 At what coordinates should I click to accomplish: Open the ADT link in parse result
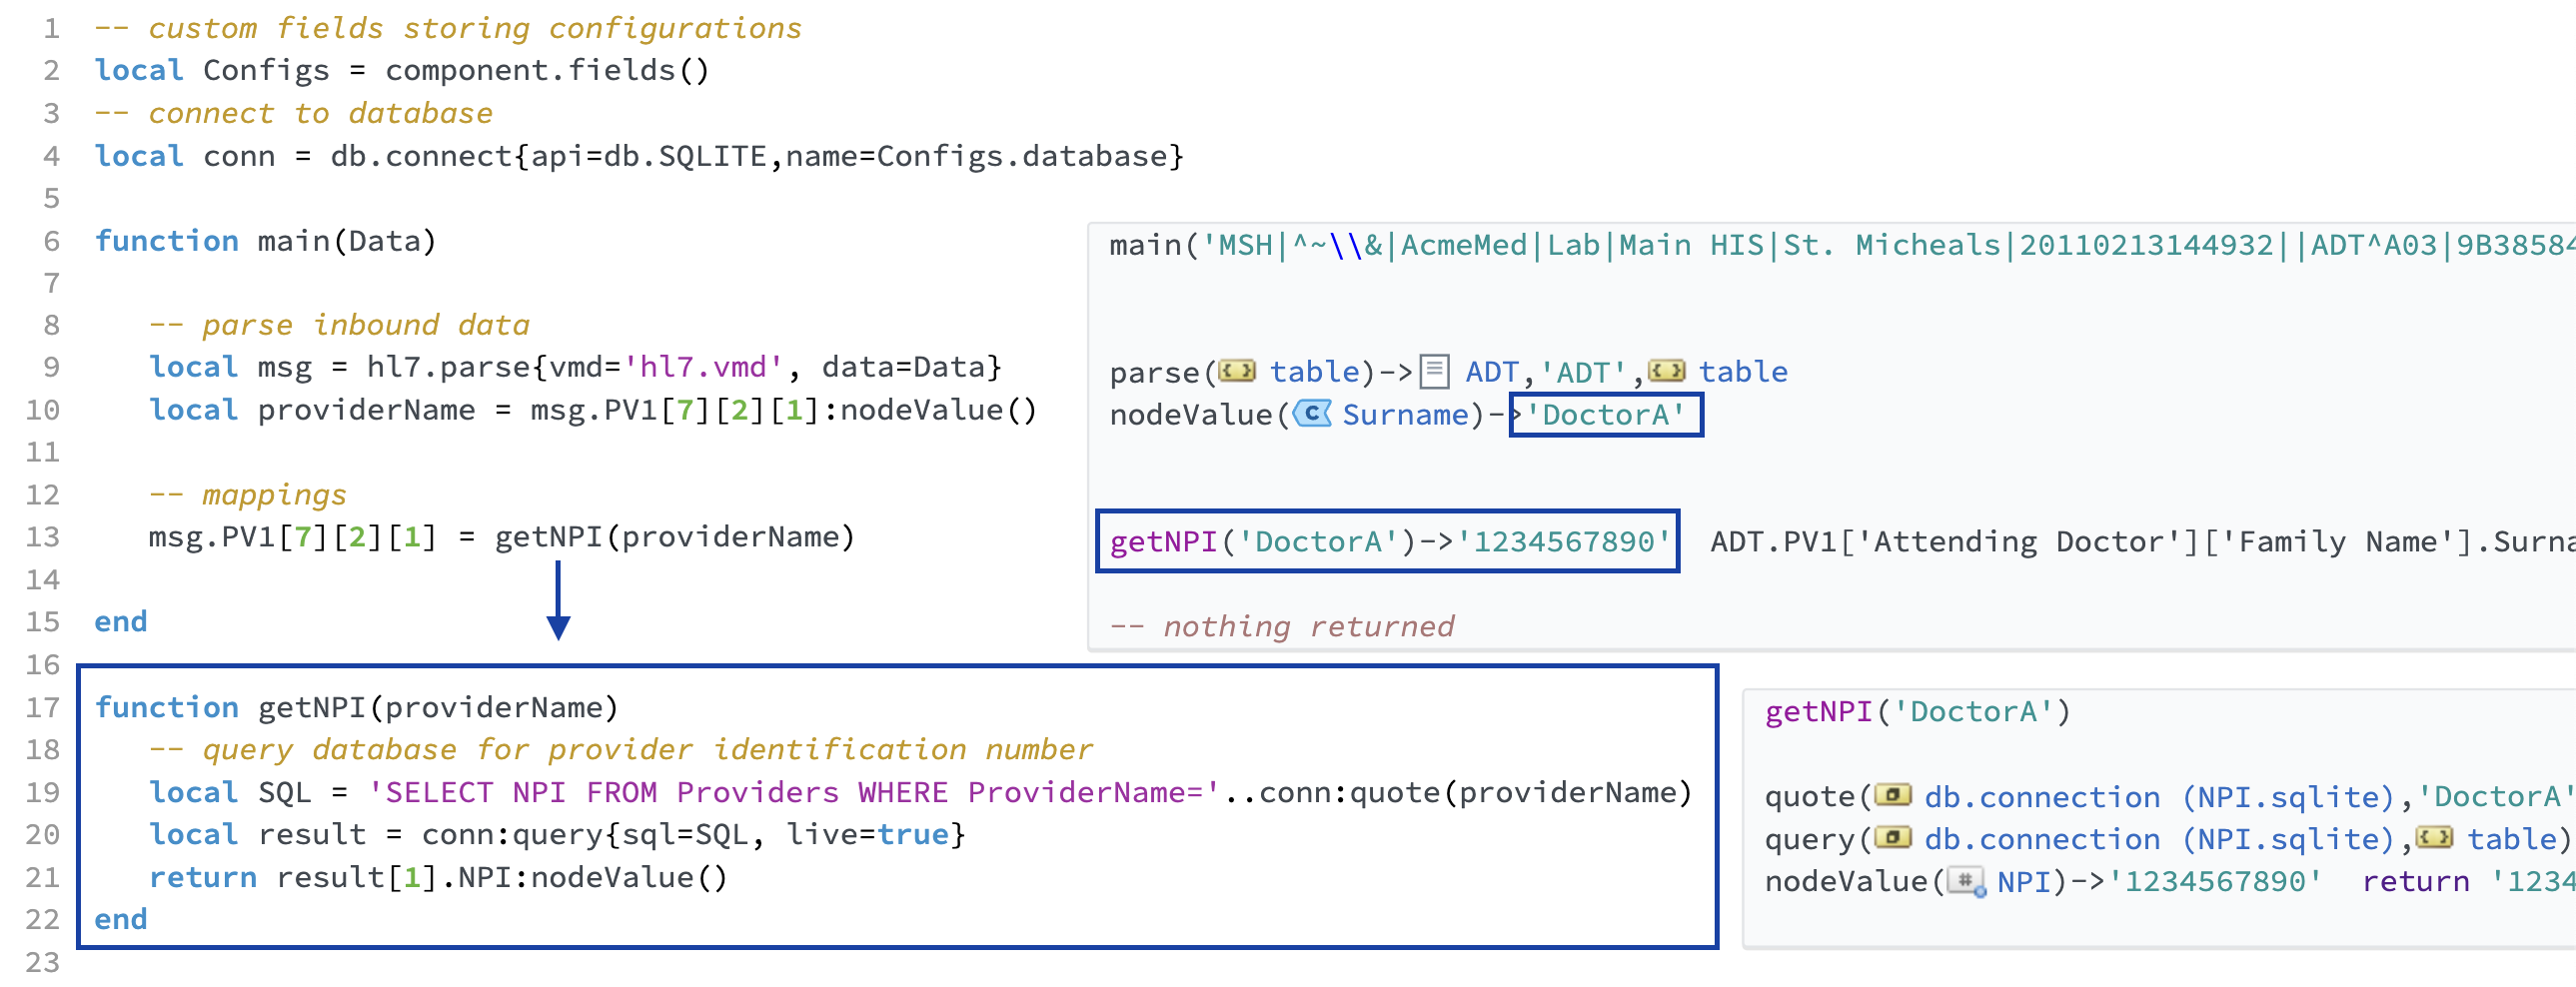pos(1491,372)
